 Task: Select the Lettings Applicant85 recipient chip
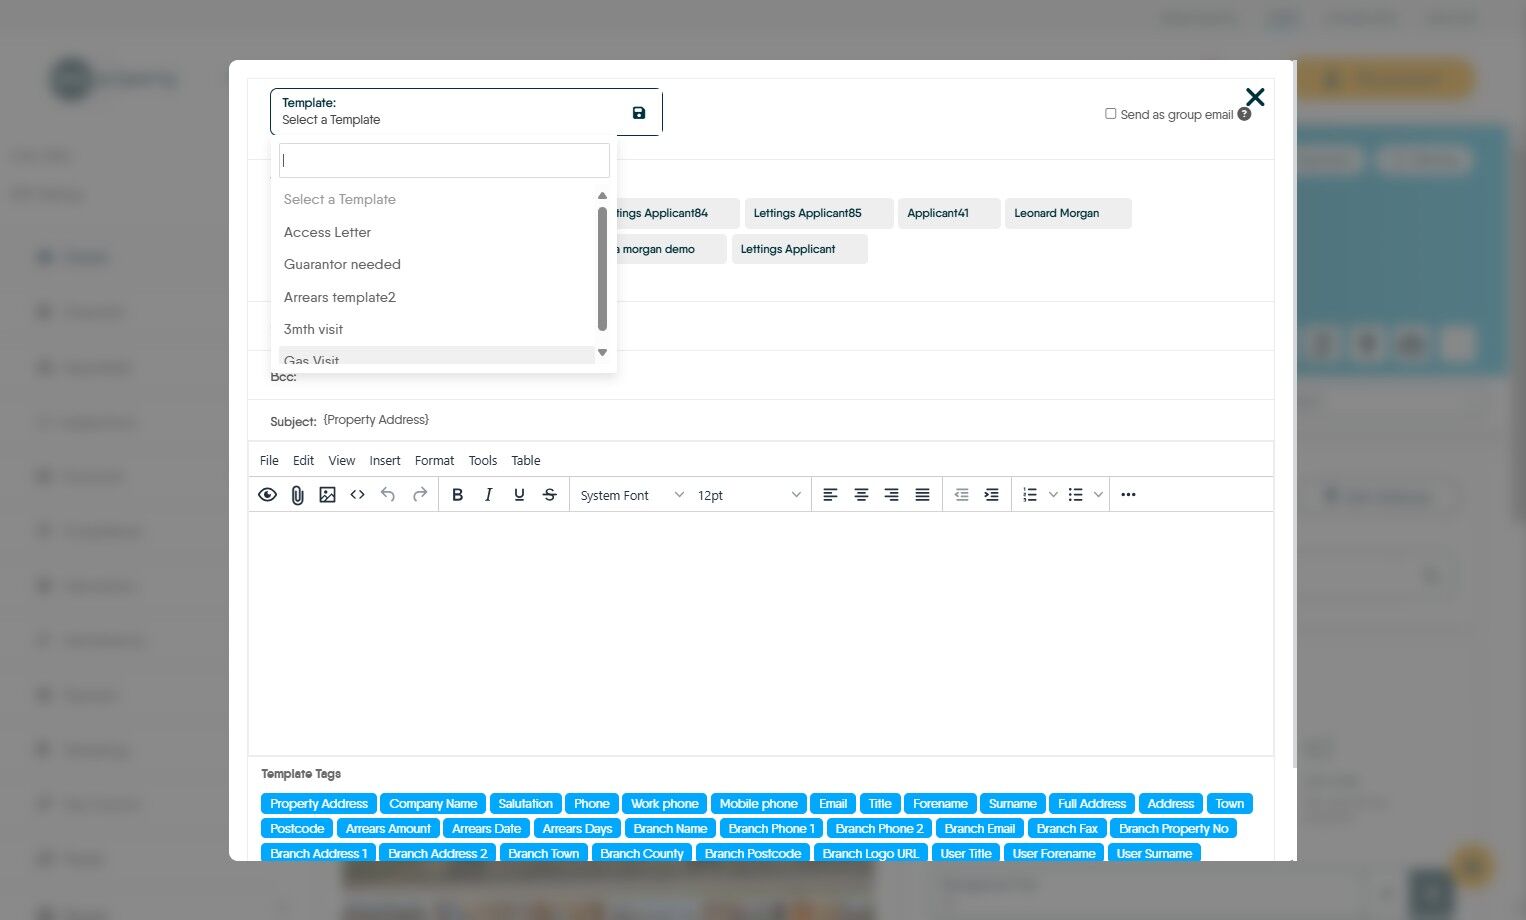(x=819, y=213)
